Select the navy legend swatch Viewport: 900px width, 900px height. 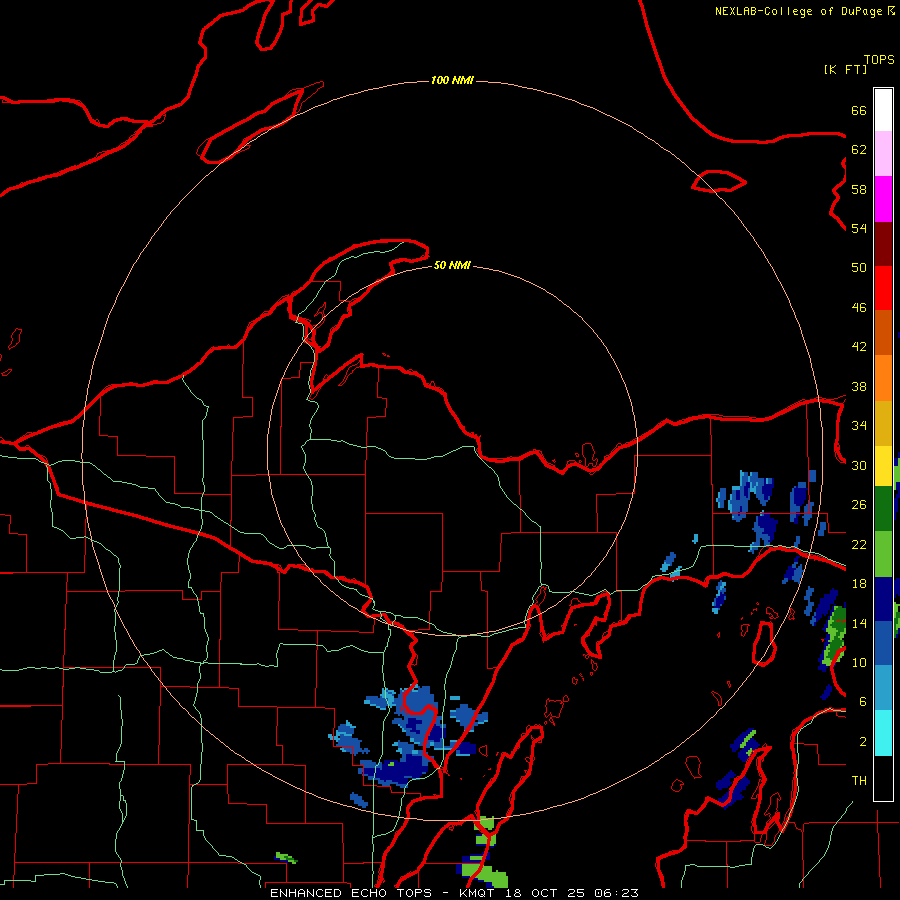pos(883,599)
